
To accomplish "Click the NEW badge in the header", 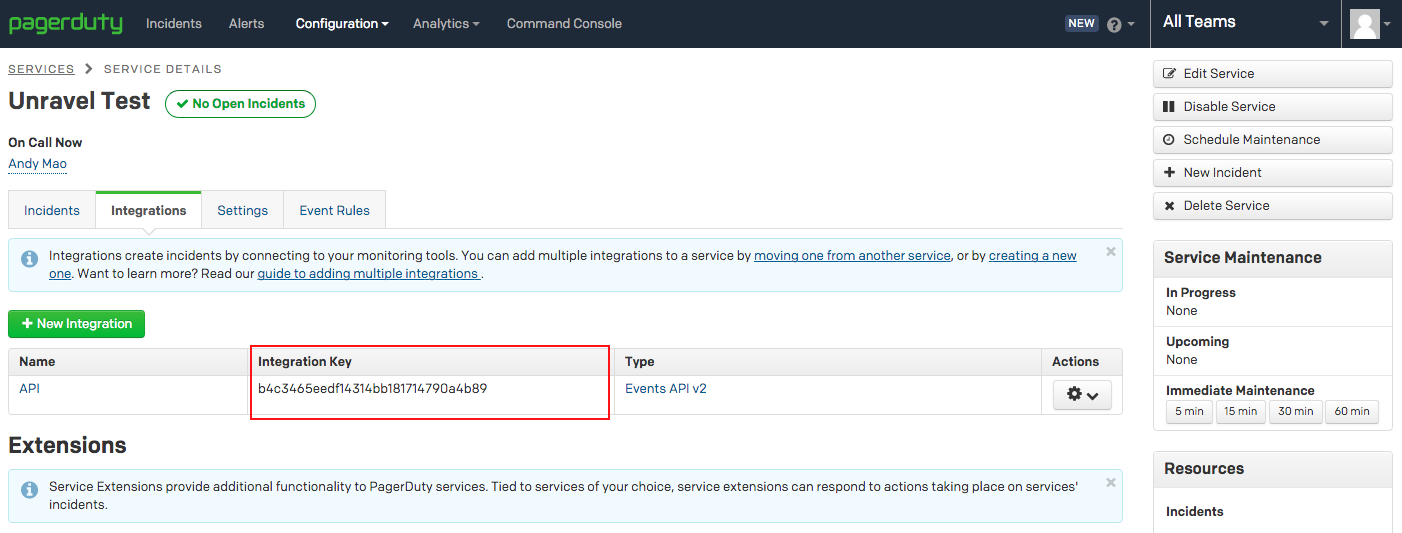I will pyautogui.click(x=1082, y=23).
